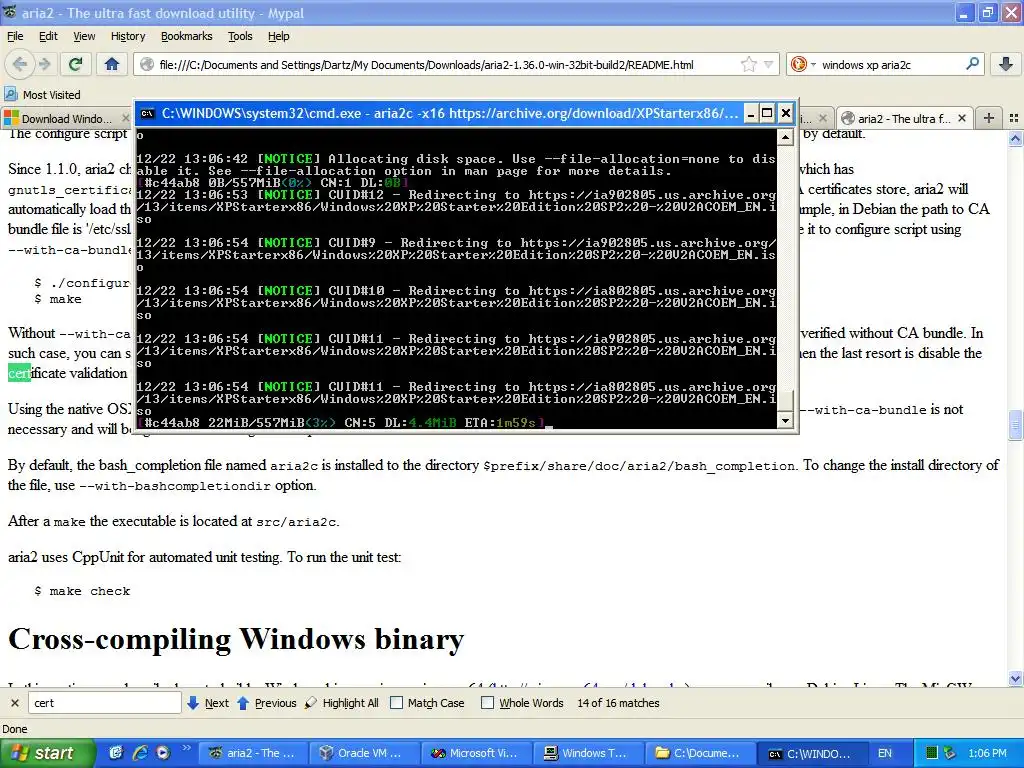This screenshot has width=1024, height=768.
Task: Close the aria2 - The ultra f... tab
Action: tap(961, 118)
